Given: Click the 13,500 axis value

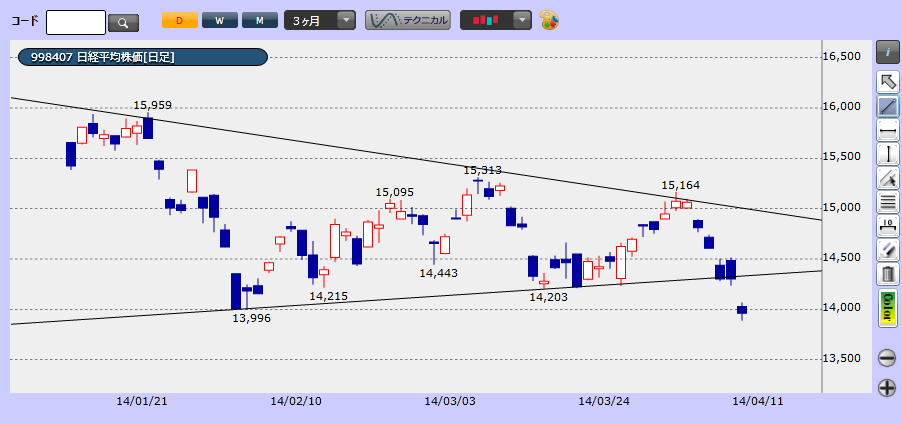Looking at the screenshot, I should (x=842, y=358).
